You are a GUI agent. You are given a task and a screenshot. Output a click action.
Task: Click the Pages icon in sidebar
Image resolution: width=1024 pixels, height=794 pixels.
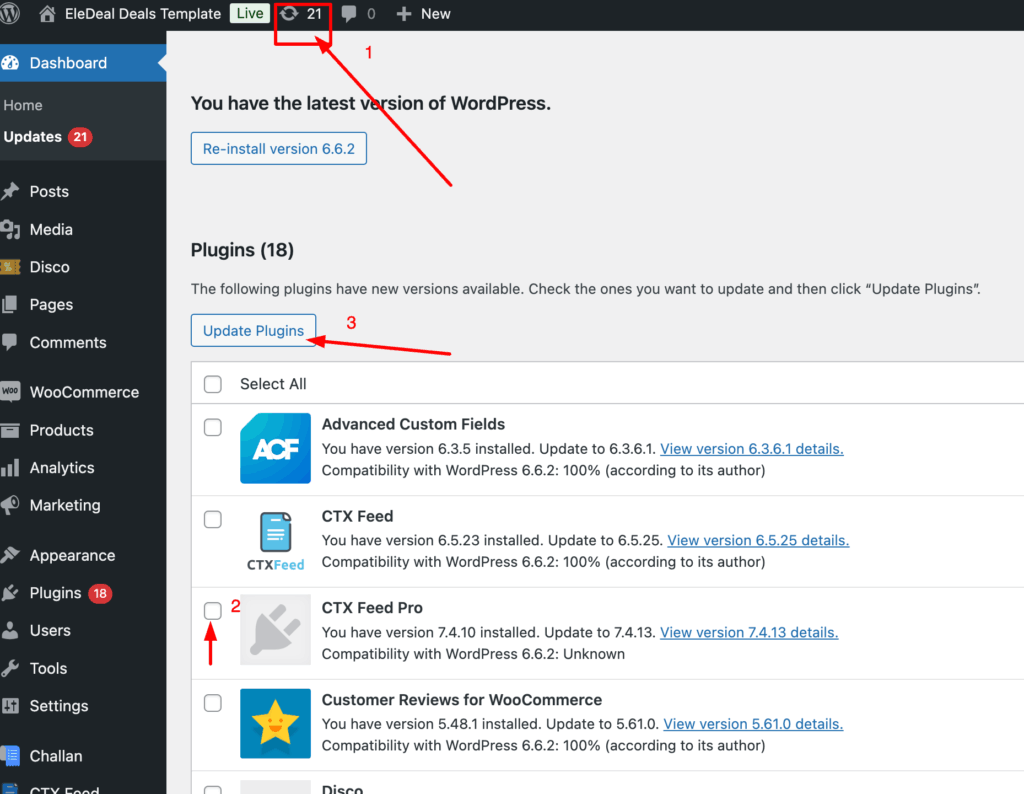pos(10,304)
